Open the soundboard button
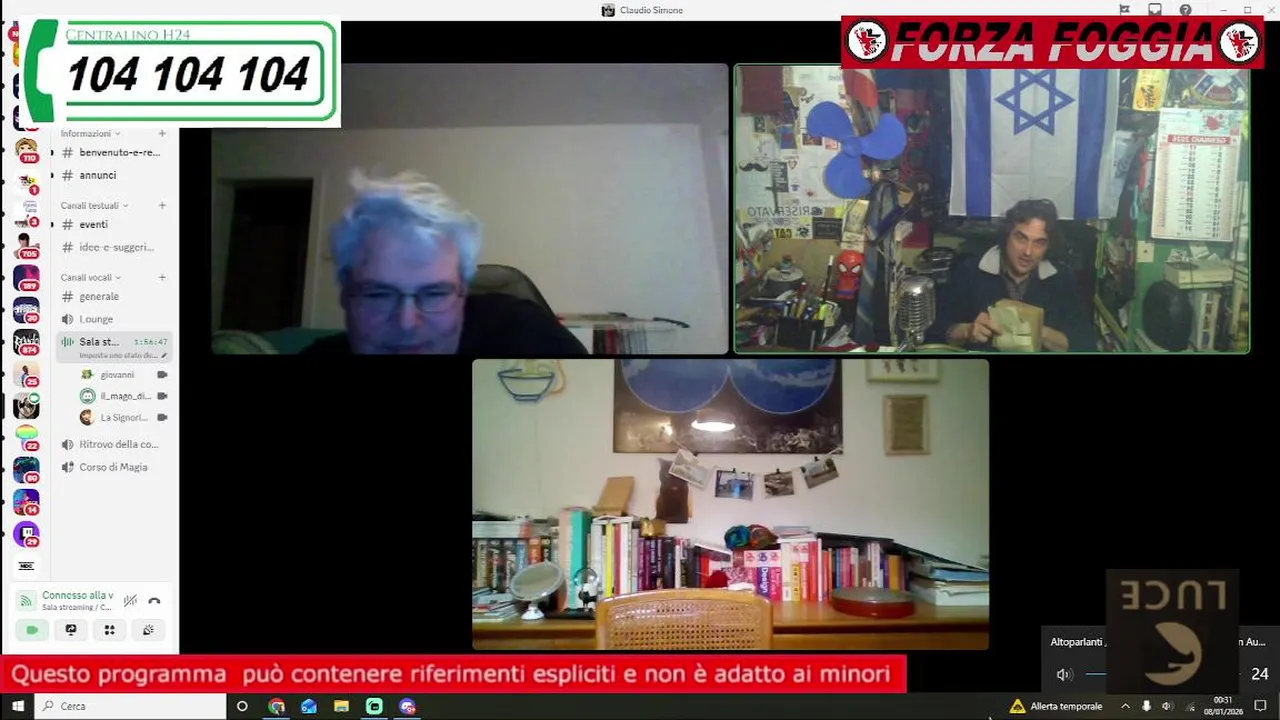The image size is (1280, 720). 148,630
